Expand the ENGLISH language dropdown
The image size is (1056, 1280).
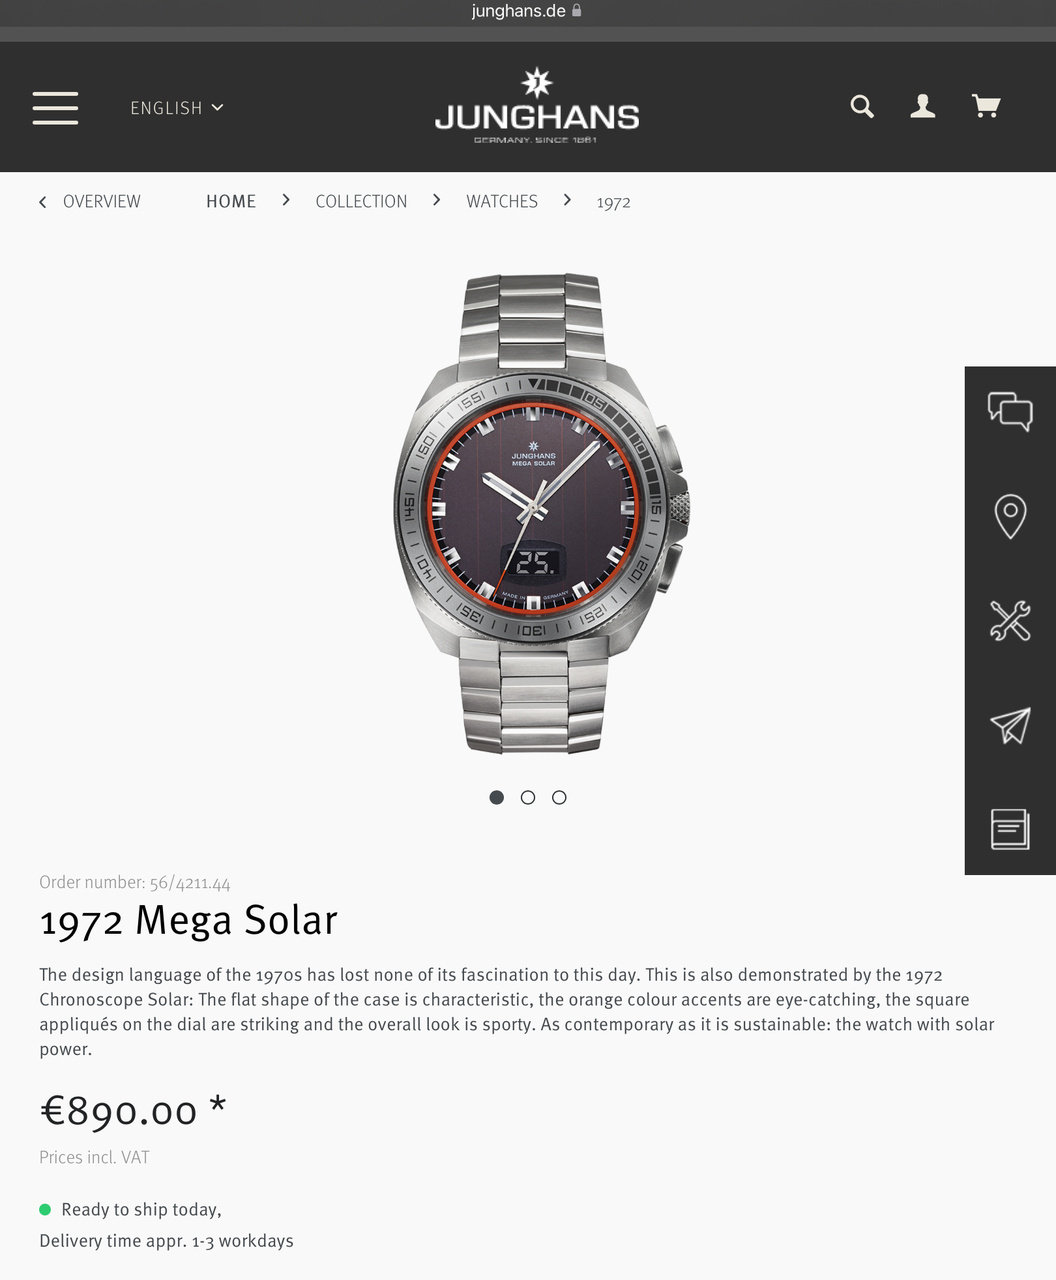[177, 108]
